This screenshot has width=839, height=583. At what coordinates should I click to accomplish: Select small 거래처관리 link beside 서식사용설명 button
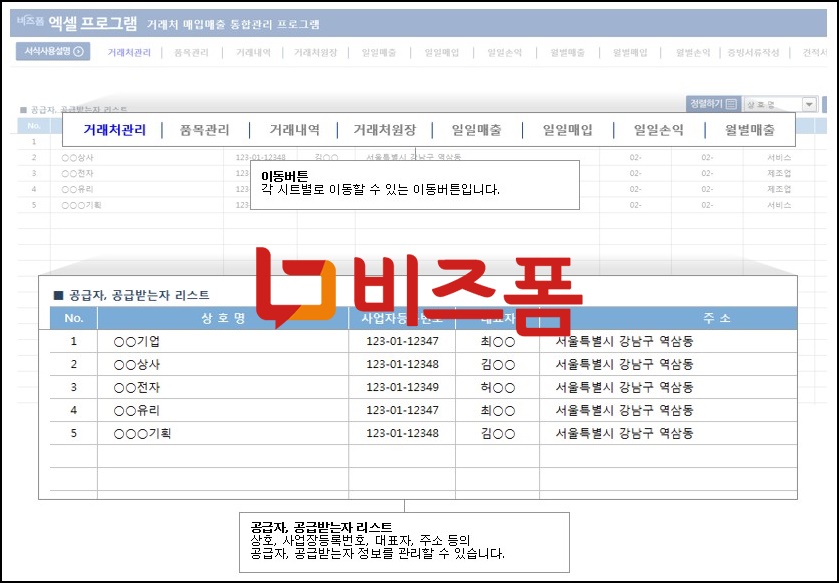(x=129, y=52)
